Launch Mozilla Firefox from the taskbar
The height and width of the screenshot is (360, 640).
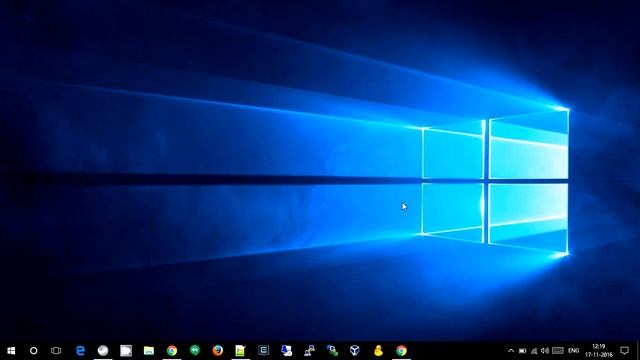218,351
